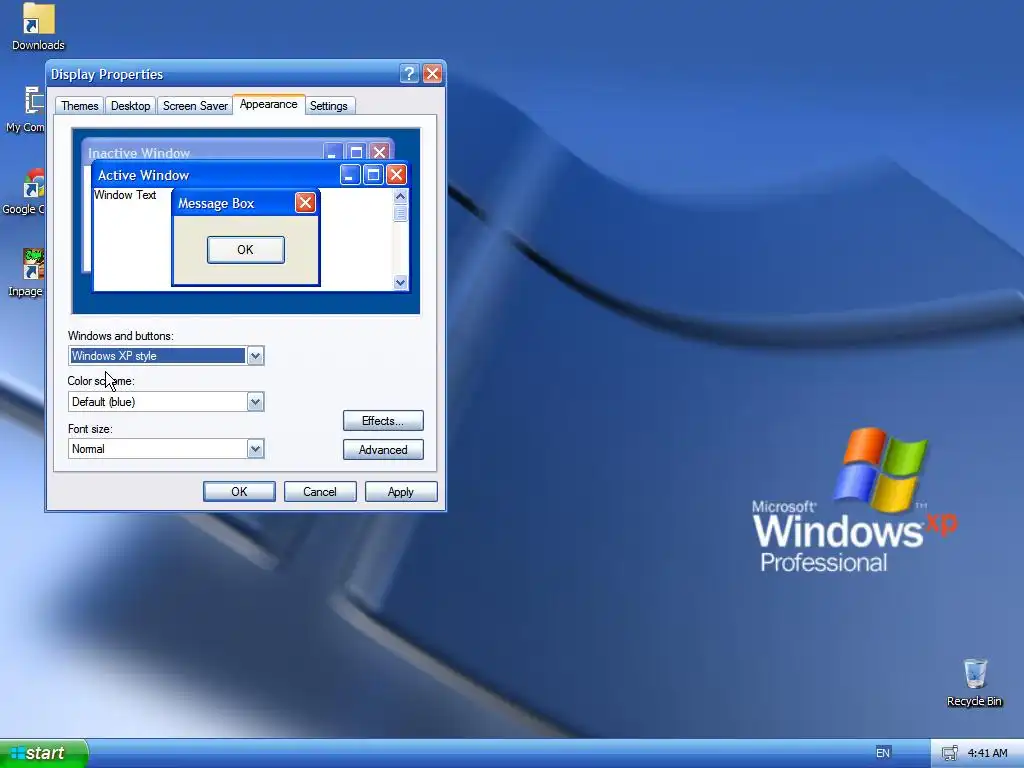Select the Appearance tab
The width and height of the screenshot is (1024, 768).
coord(268,104)
